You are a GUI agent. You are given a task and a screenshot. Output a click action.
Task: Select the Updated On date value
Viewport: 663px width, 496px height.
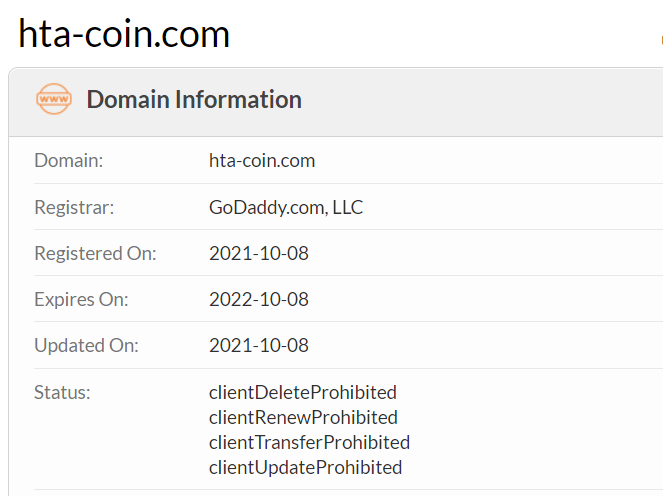pos(259,345)
